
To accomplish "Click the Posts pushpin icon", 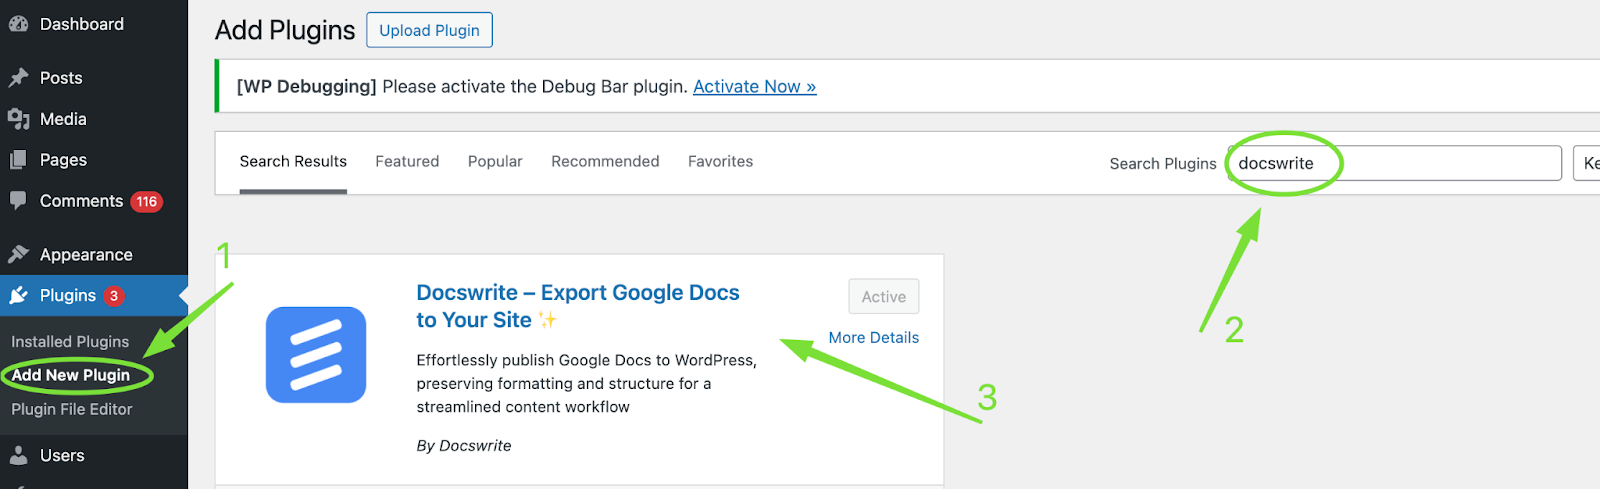I will pos(18,78).
